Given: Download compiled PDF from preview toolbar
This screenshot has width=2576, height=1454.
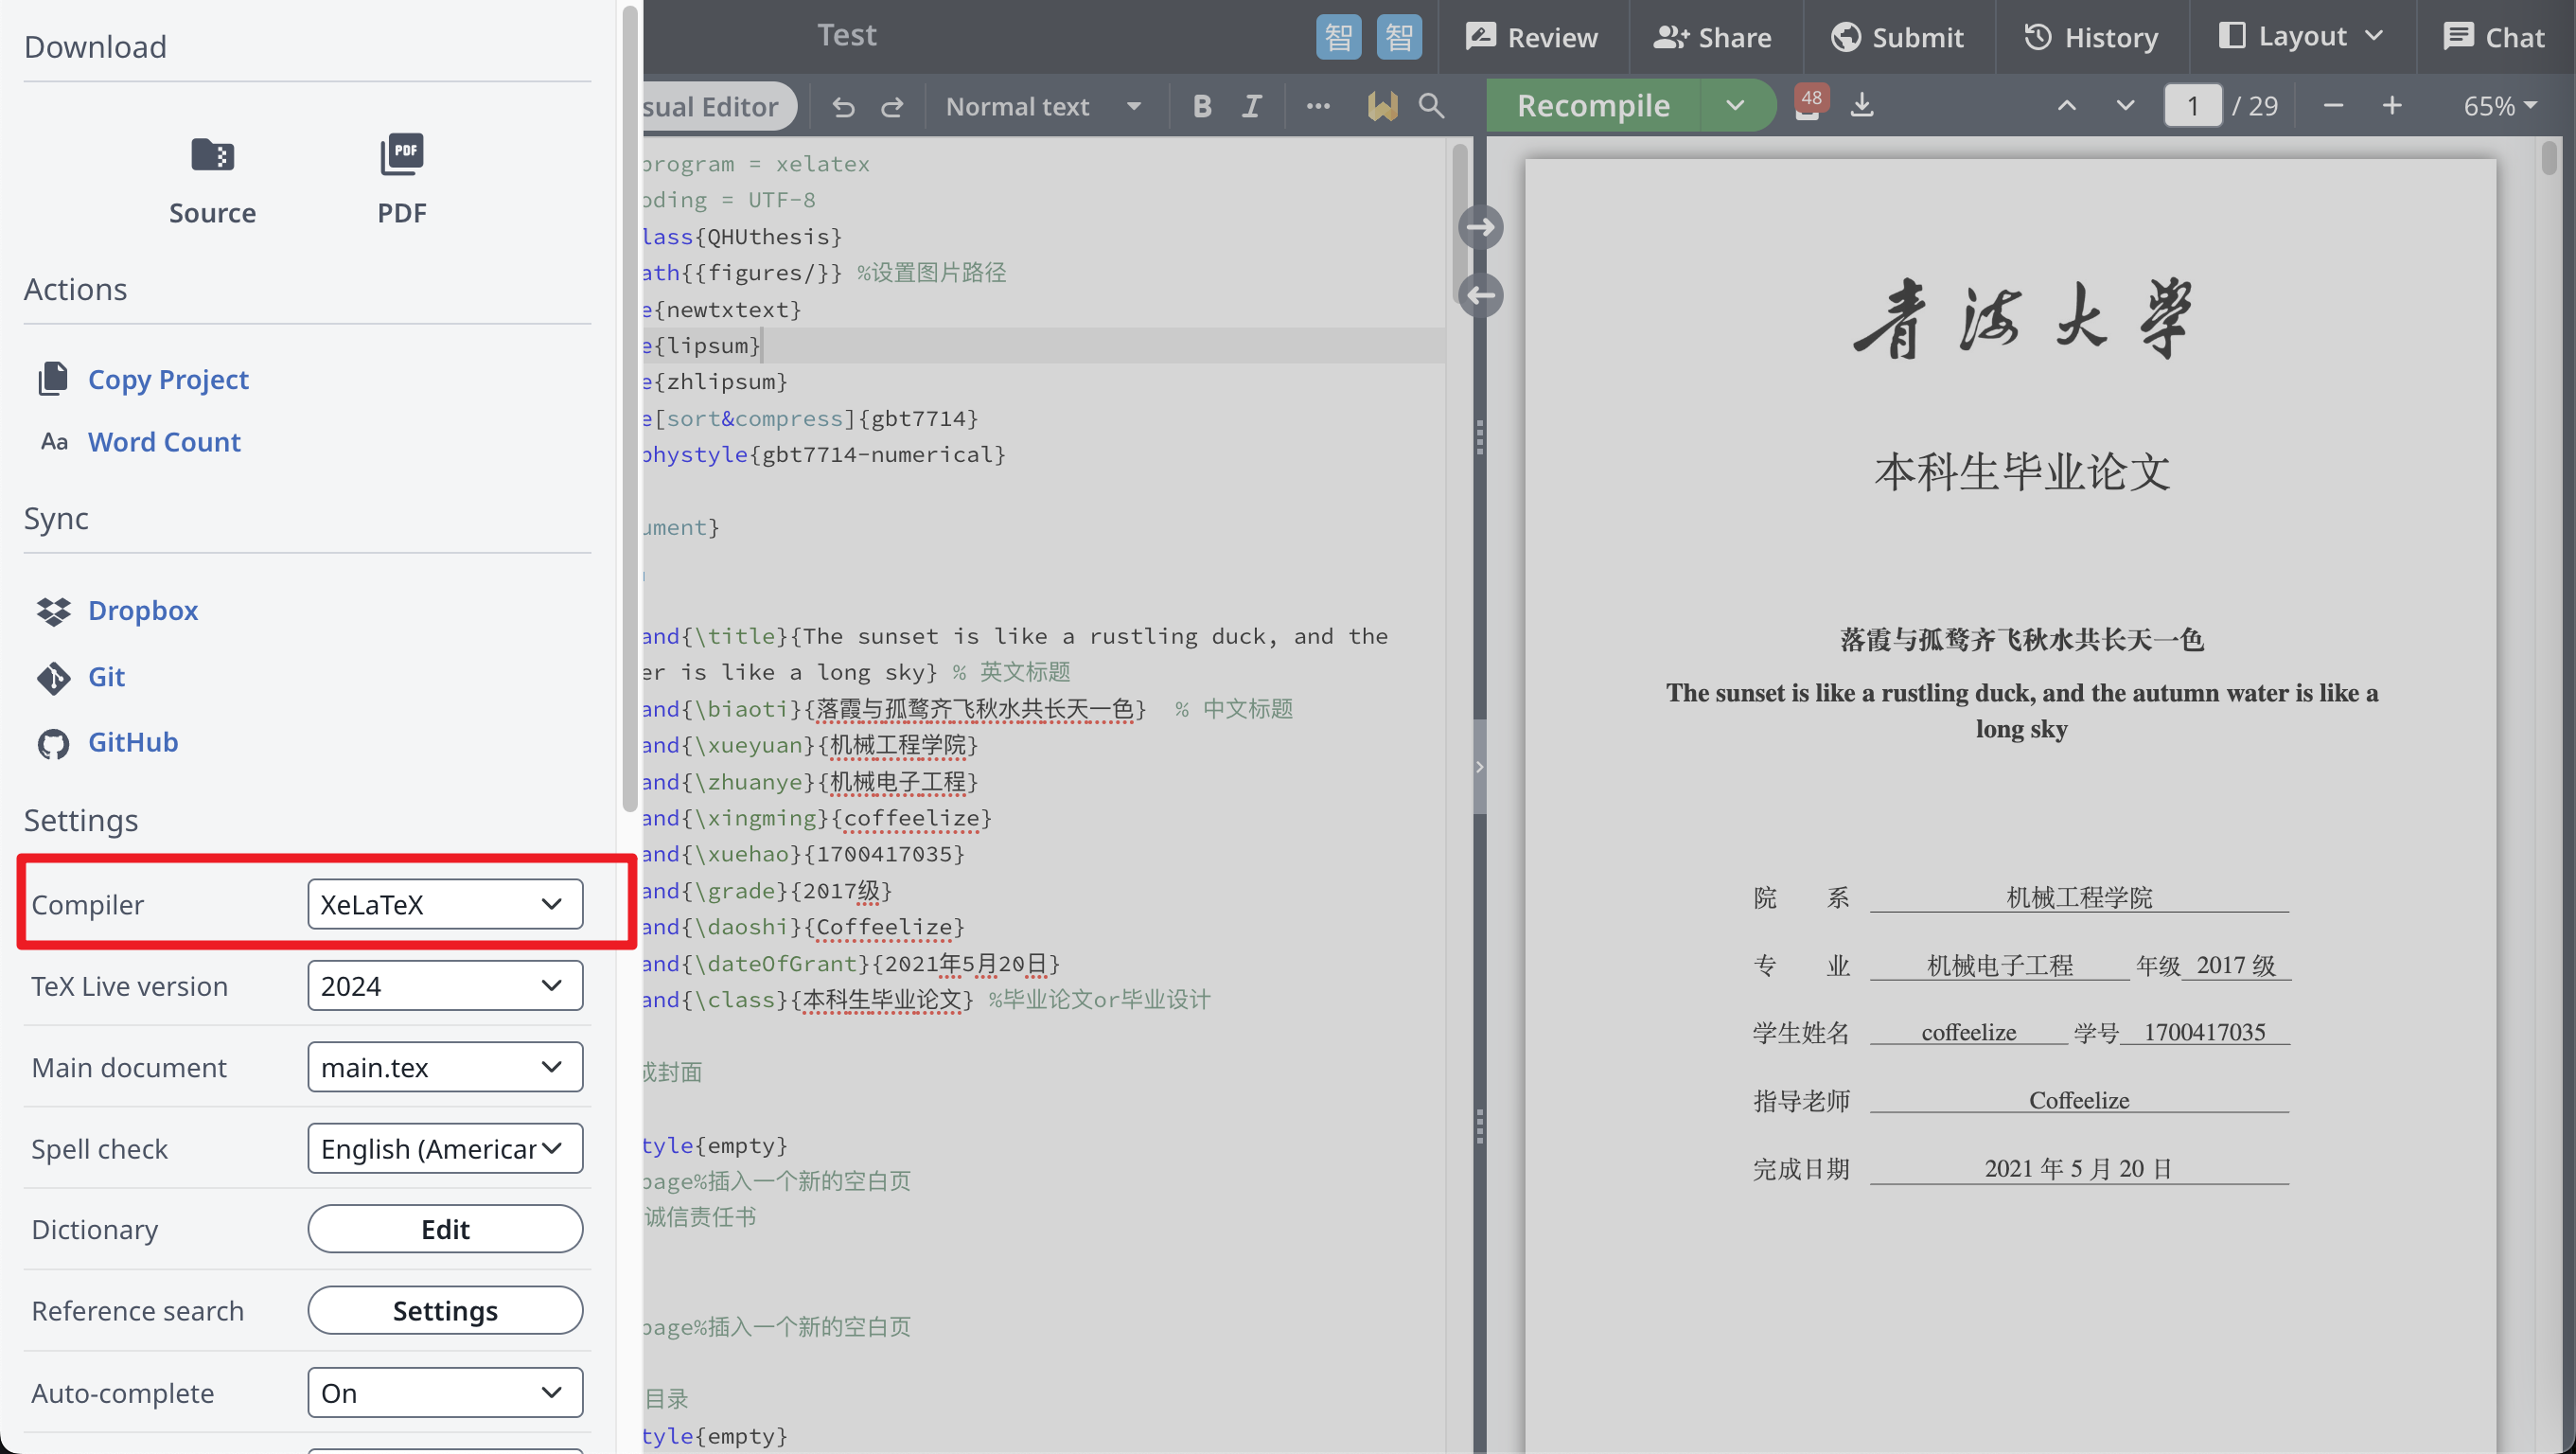Looking at the screenshot, I should pos(1862,105).
